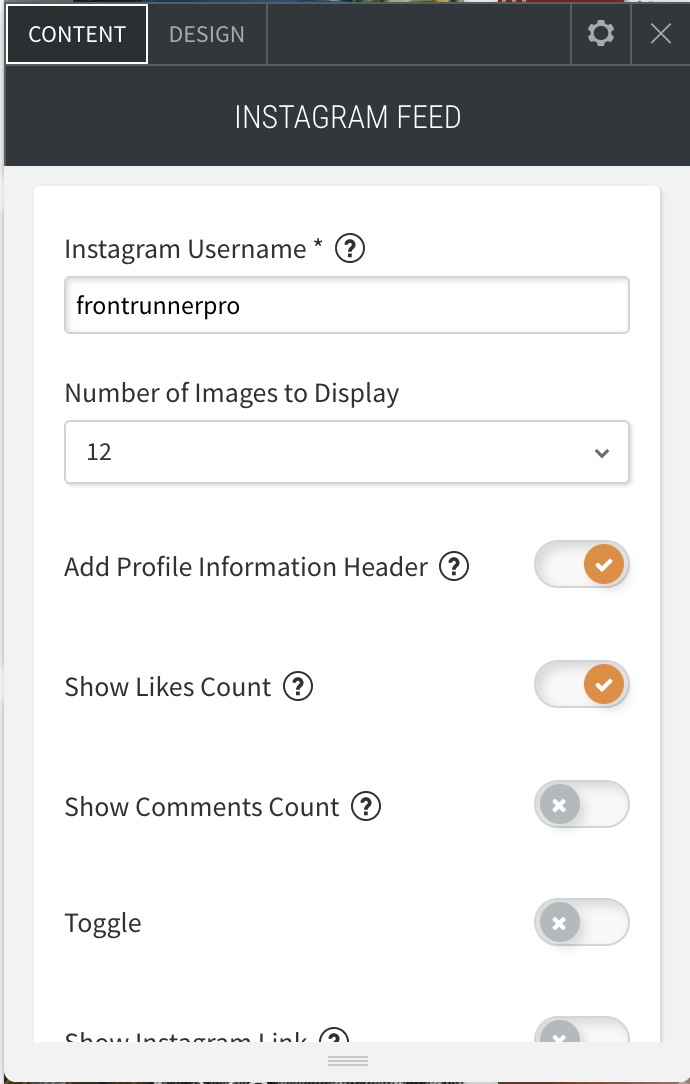Image resolution: width=690 pixels, height=1084 pixels.
Task: Click the INSTAGRAM FEED panel title
Action: pyautogui.click(x=348, y=117)
